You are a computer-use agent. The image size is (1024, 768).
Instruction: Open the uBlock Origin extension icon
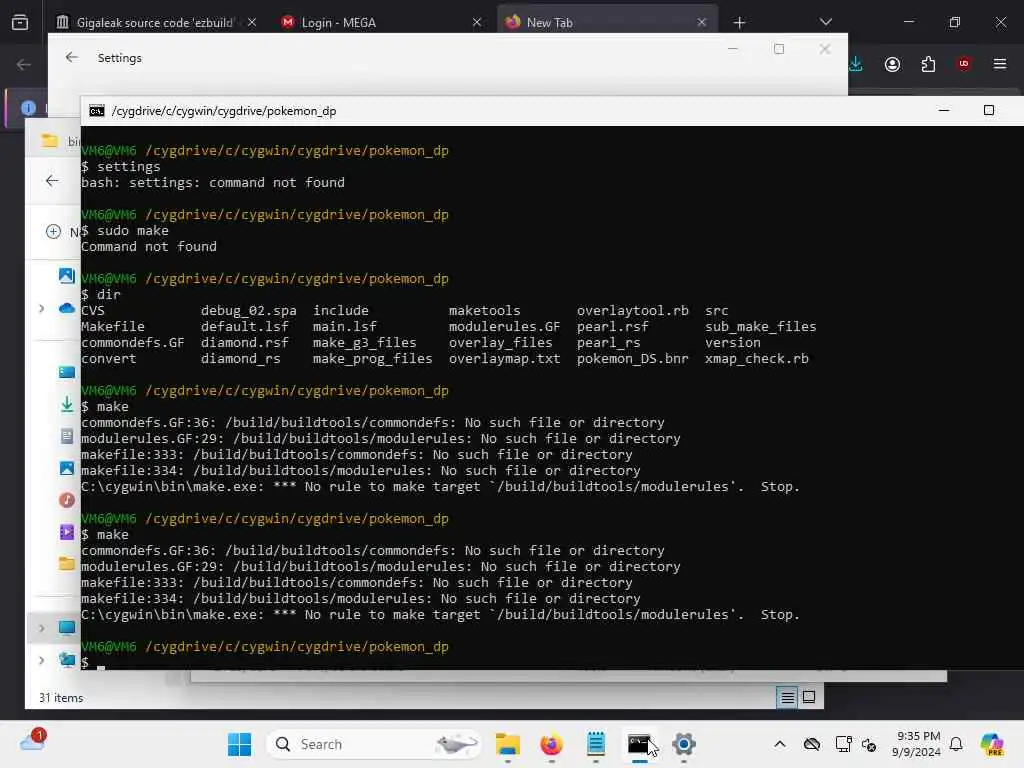click(x=963, y=63)
